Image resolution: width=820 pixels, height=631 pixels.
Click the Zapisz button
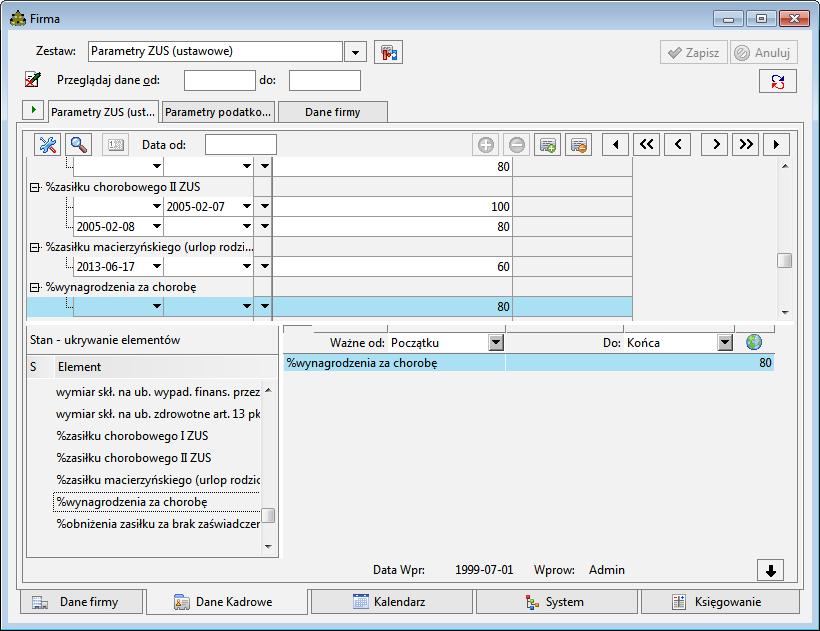point(693,52)
